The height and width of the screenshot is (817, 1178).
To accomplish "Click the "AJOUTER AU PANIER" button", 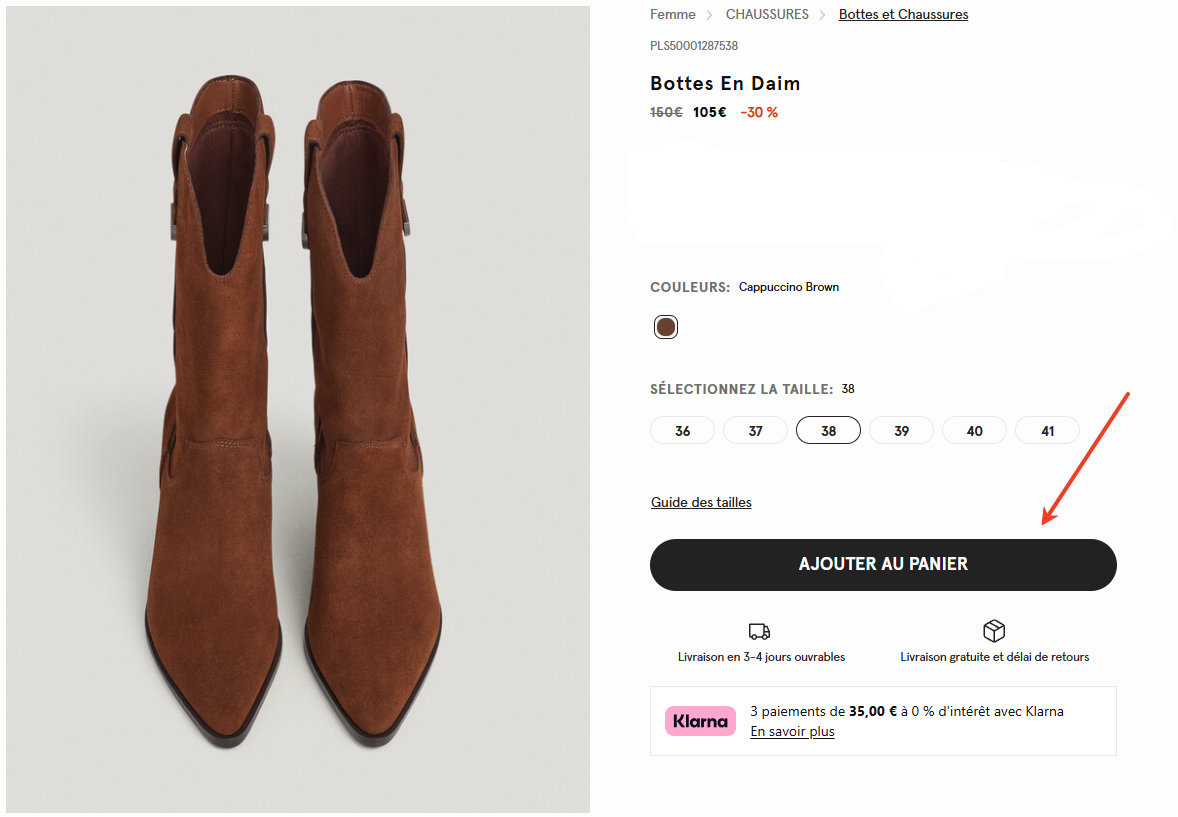I will pos(883,564).
